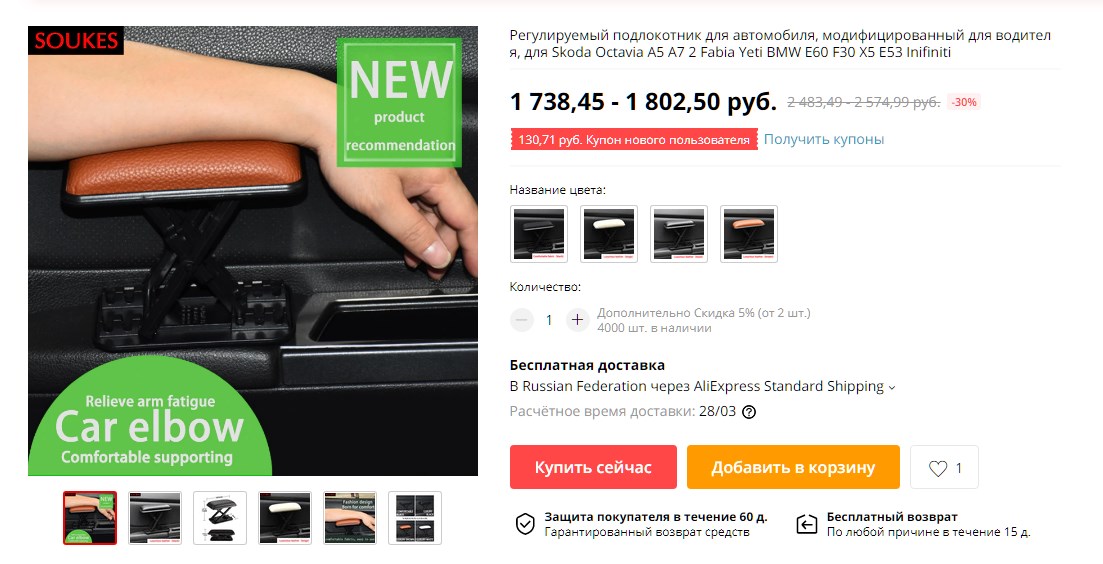The height and width of the screenshot is (564, 1103).
Task: Click the buyer protection shield icon
Action: pyautogui.click(x=525, y=524)
